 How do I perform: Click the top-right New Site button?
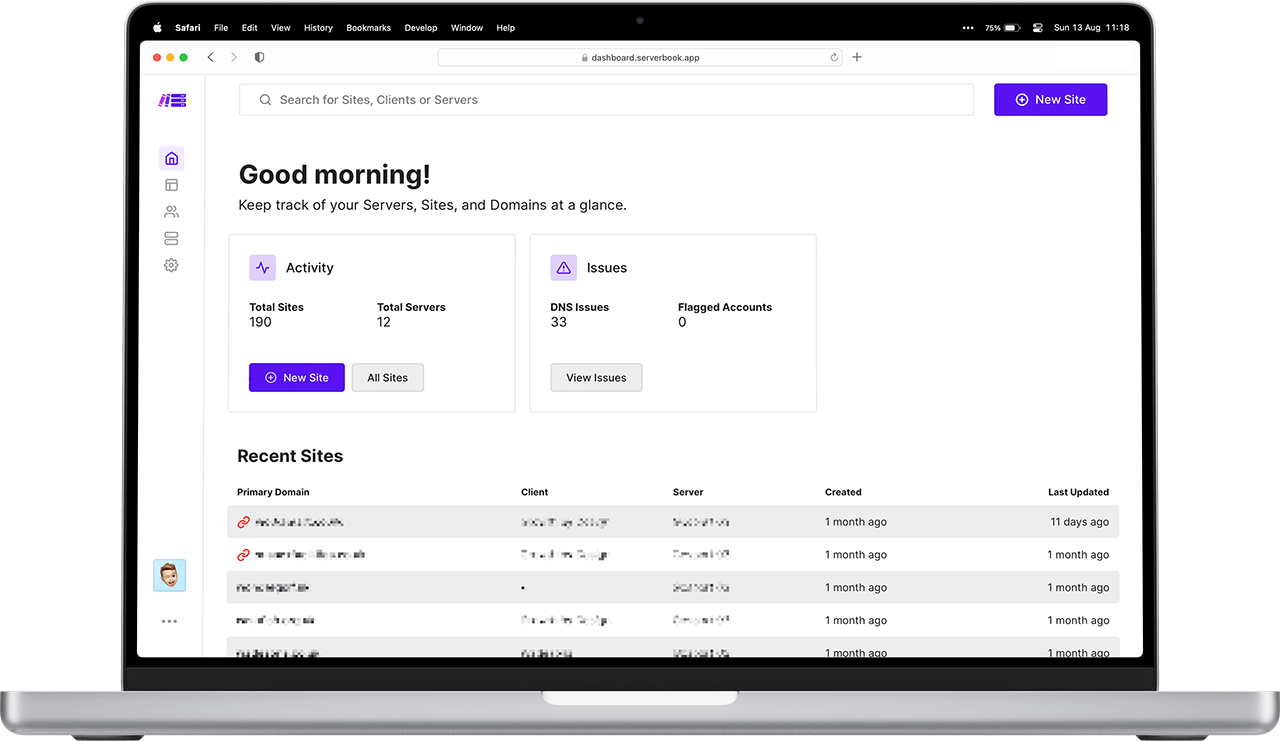click(x=1050, y=100)
